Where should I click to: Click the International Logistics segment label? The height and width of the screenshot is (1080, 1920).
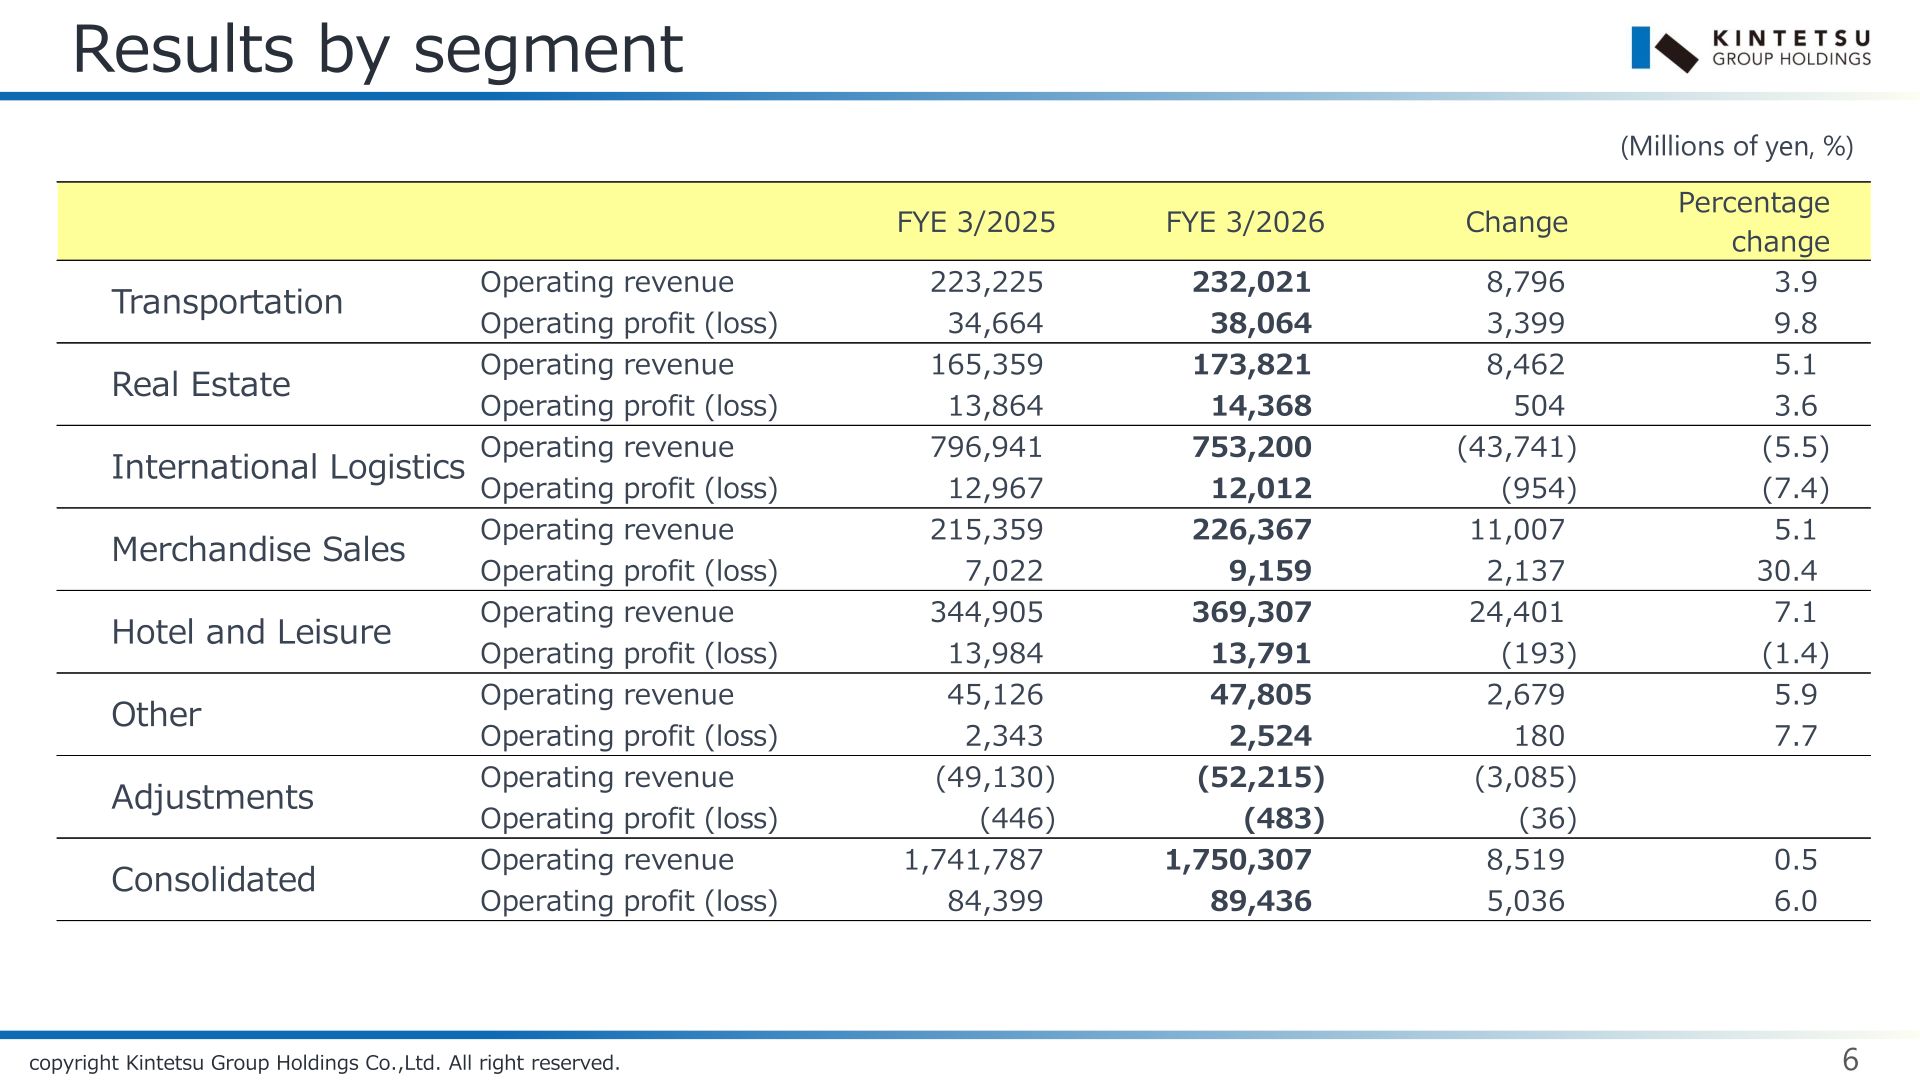coord(288,467)
